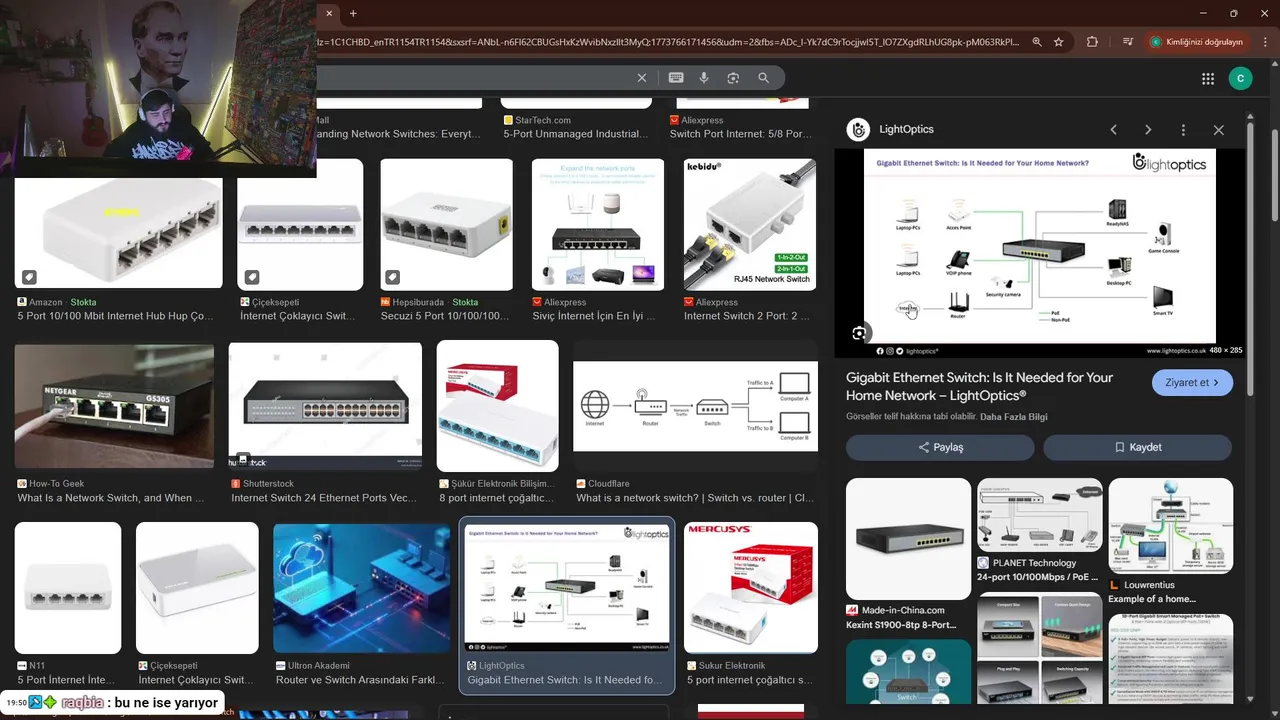
Task: Click Ziyaret et button
Action: (x=1192, y=383)
